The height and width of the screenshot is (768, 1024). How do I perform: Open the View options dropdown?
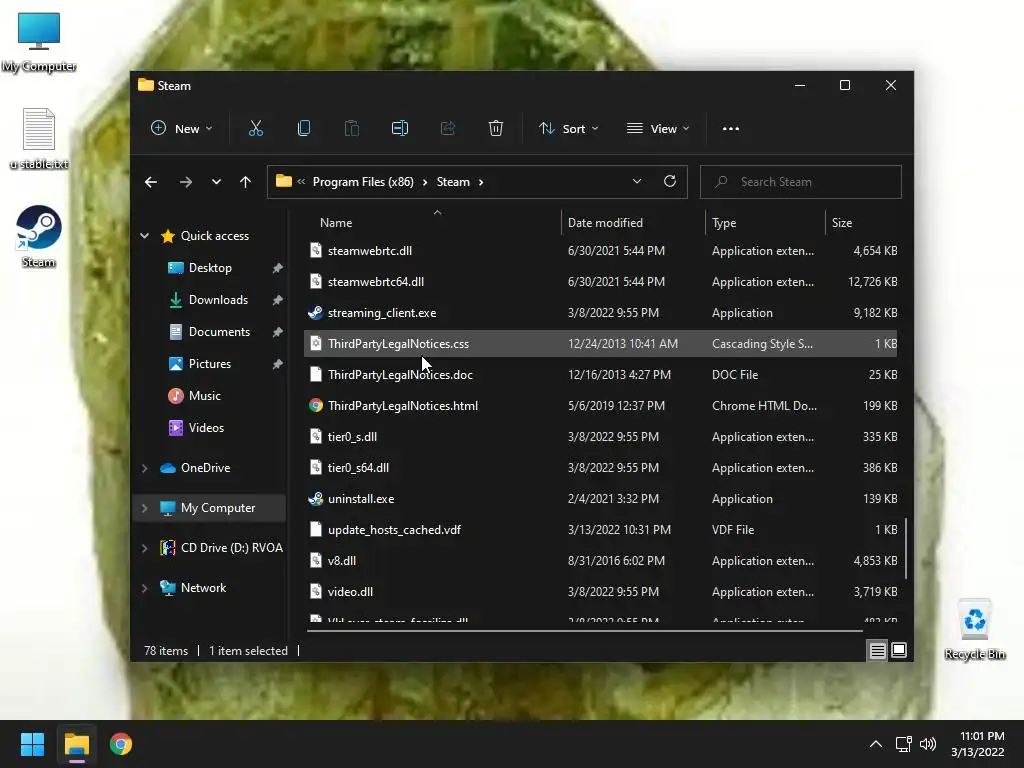(x=658, y=129)
